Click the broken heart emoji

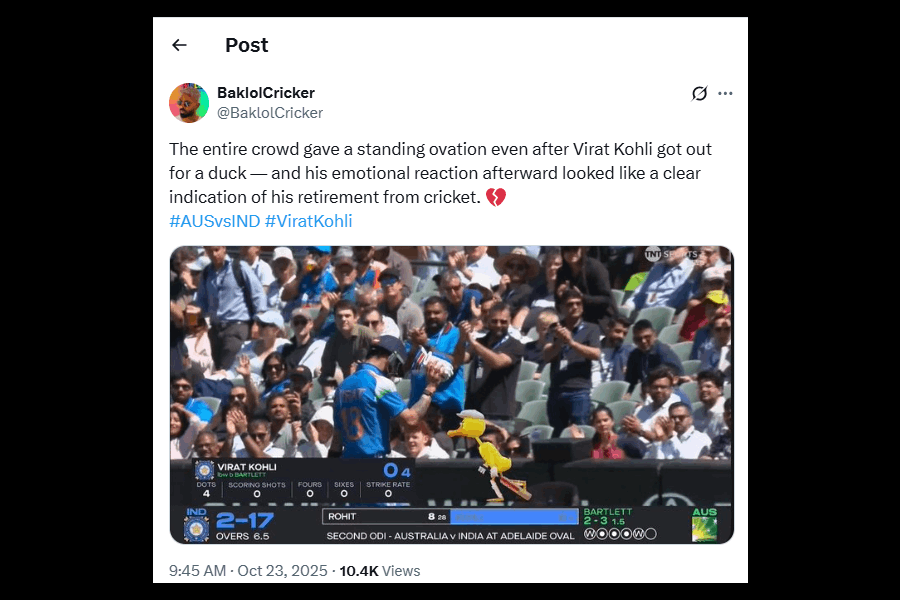[496, 198]
